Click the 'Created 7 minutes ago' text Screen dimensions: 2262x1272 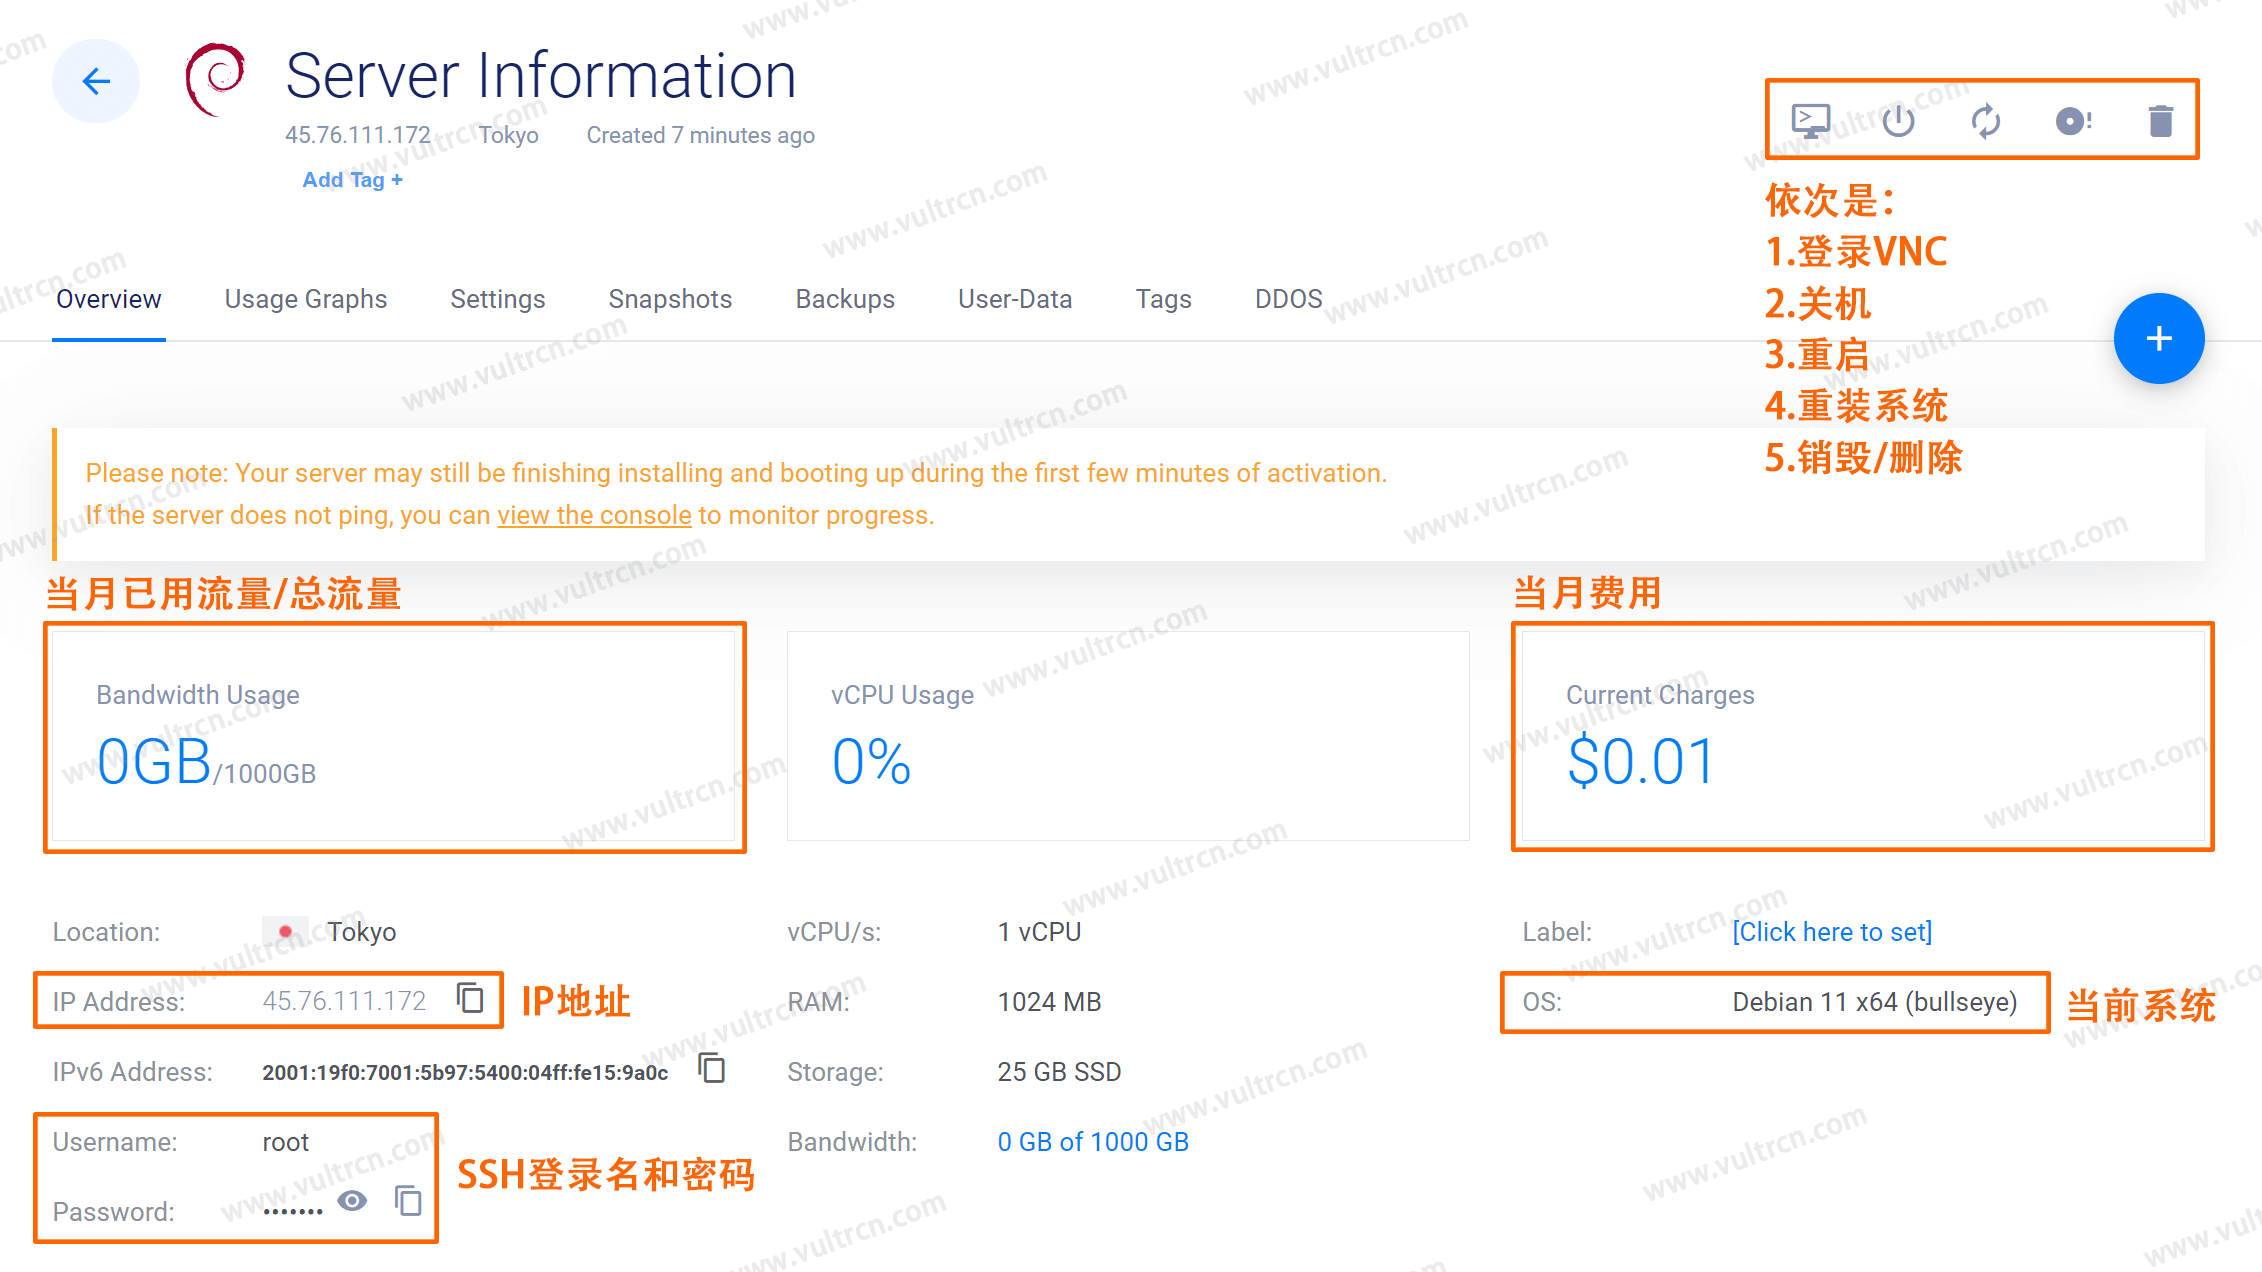pos(700,135)
